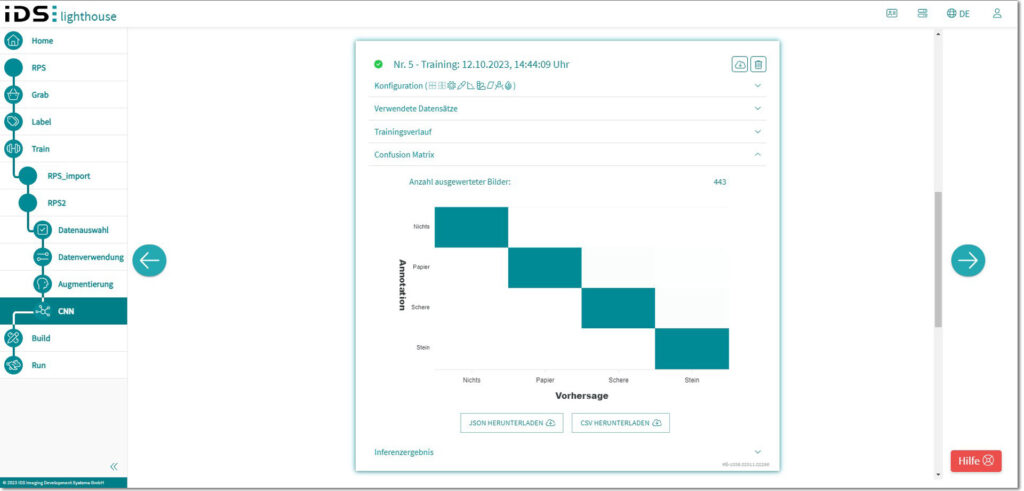Open the user account icon
Image resolution: width=1024 pixels, height=491 pixels.
[996, 14]
